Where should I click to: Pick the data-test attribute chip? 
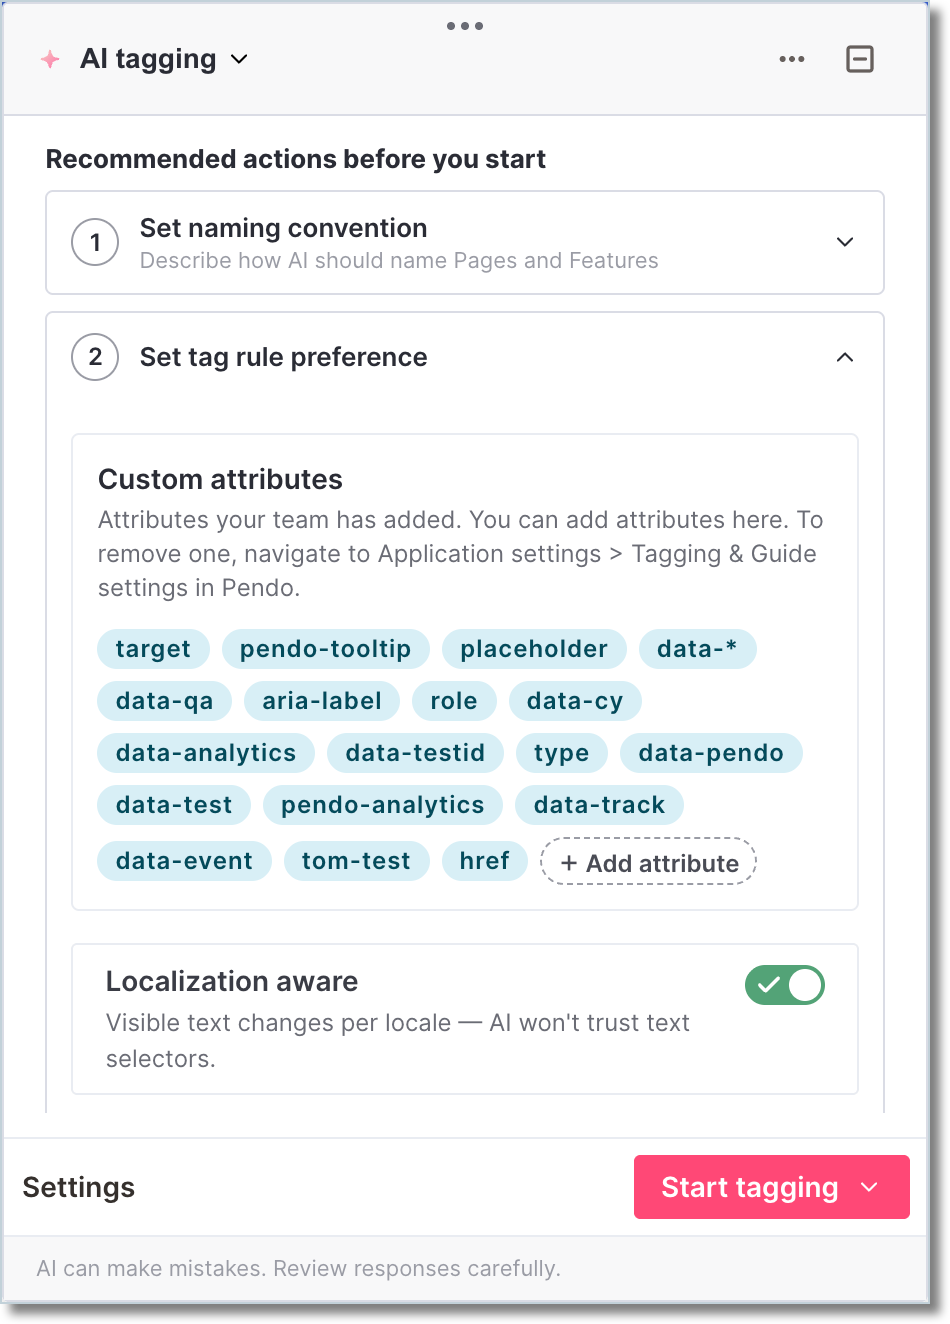pos(174,805)
